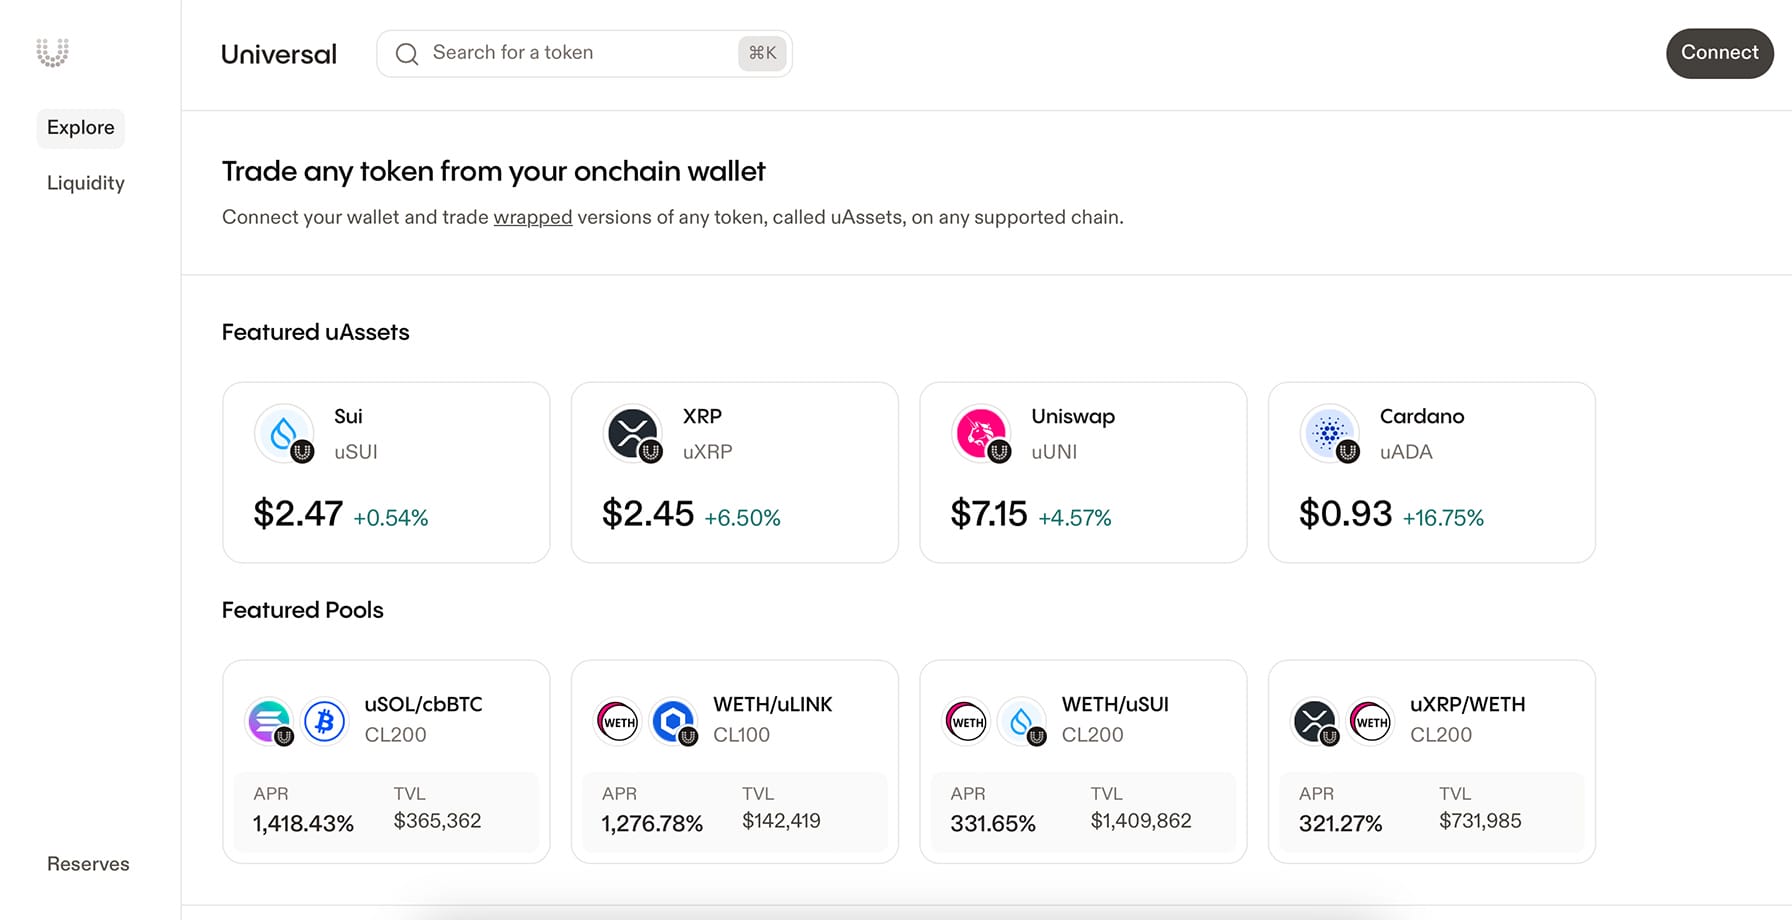Select the Sui token icon
Image resolution: width=1792 pixels, height=920 pixels.
point(285,433)
